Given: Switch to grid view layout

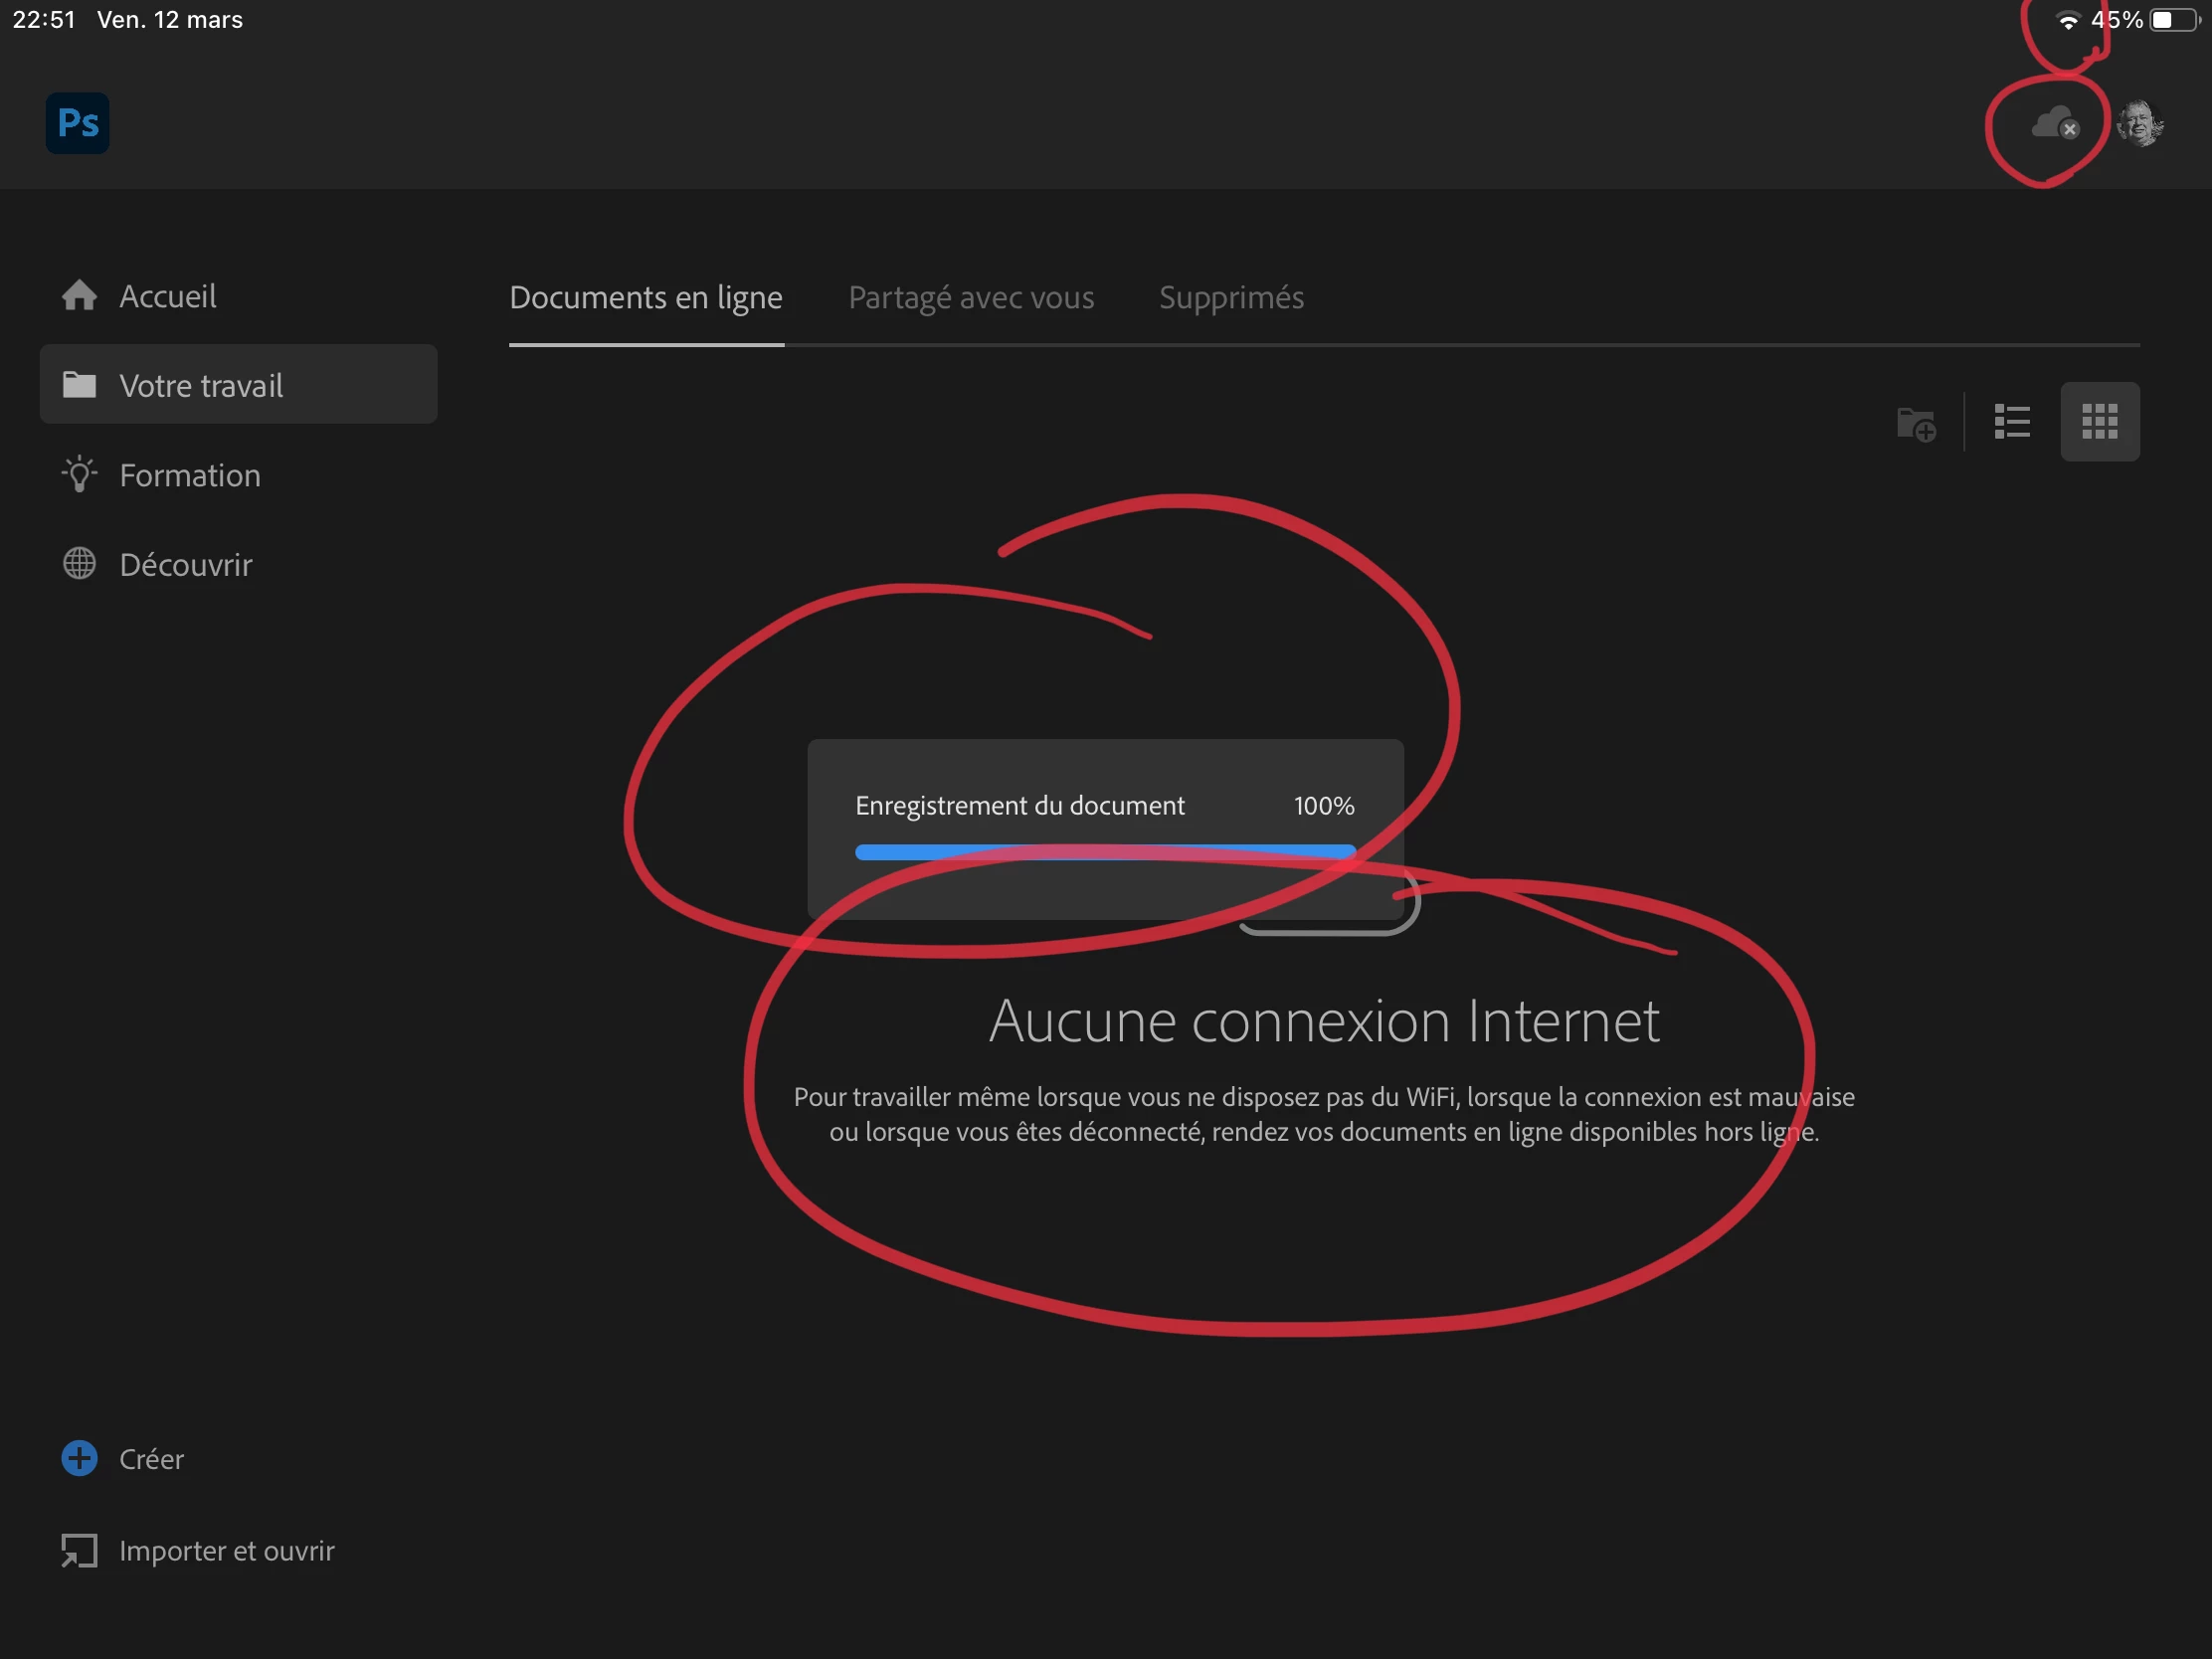Looking at the screenshot, I should click(2099, 422).
